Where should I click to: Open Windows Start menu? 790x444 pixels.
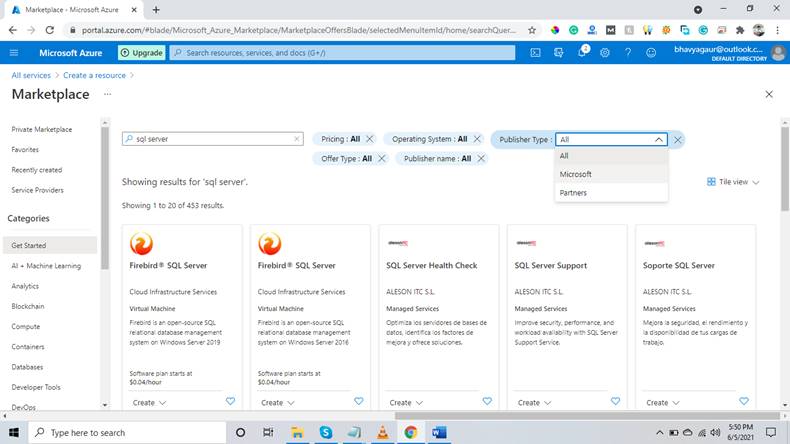pyautogui.click(x=14, y=432)
